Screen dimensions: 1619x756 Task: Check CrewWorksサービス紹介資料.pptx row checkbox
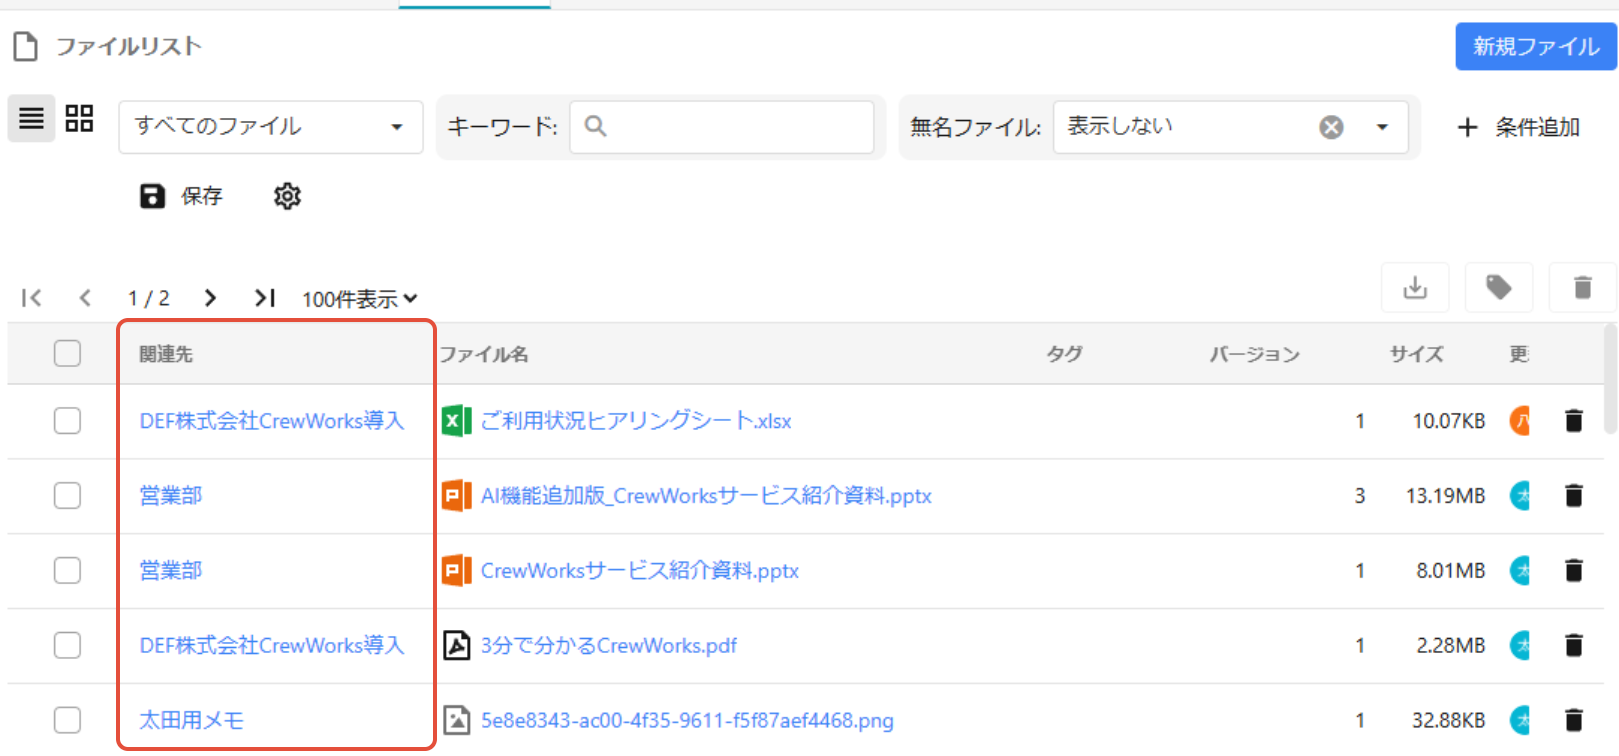[67, 571]
